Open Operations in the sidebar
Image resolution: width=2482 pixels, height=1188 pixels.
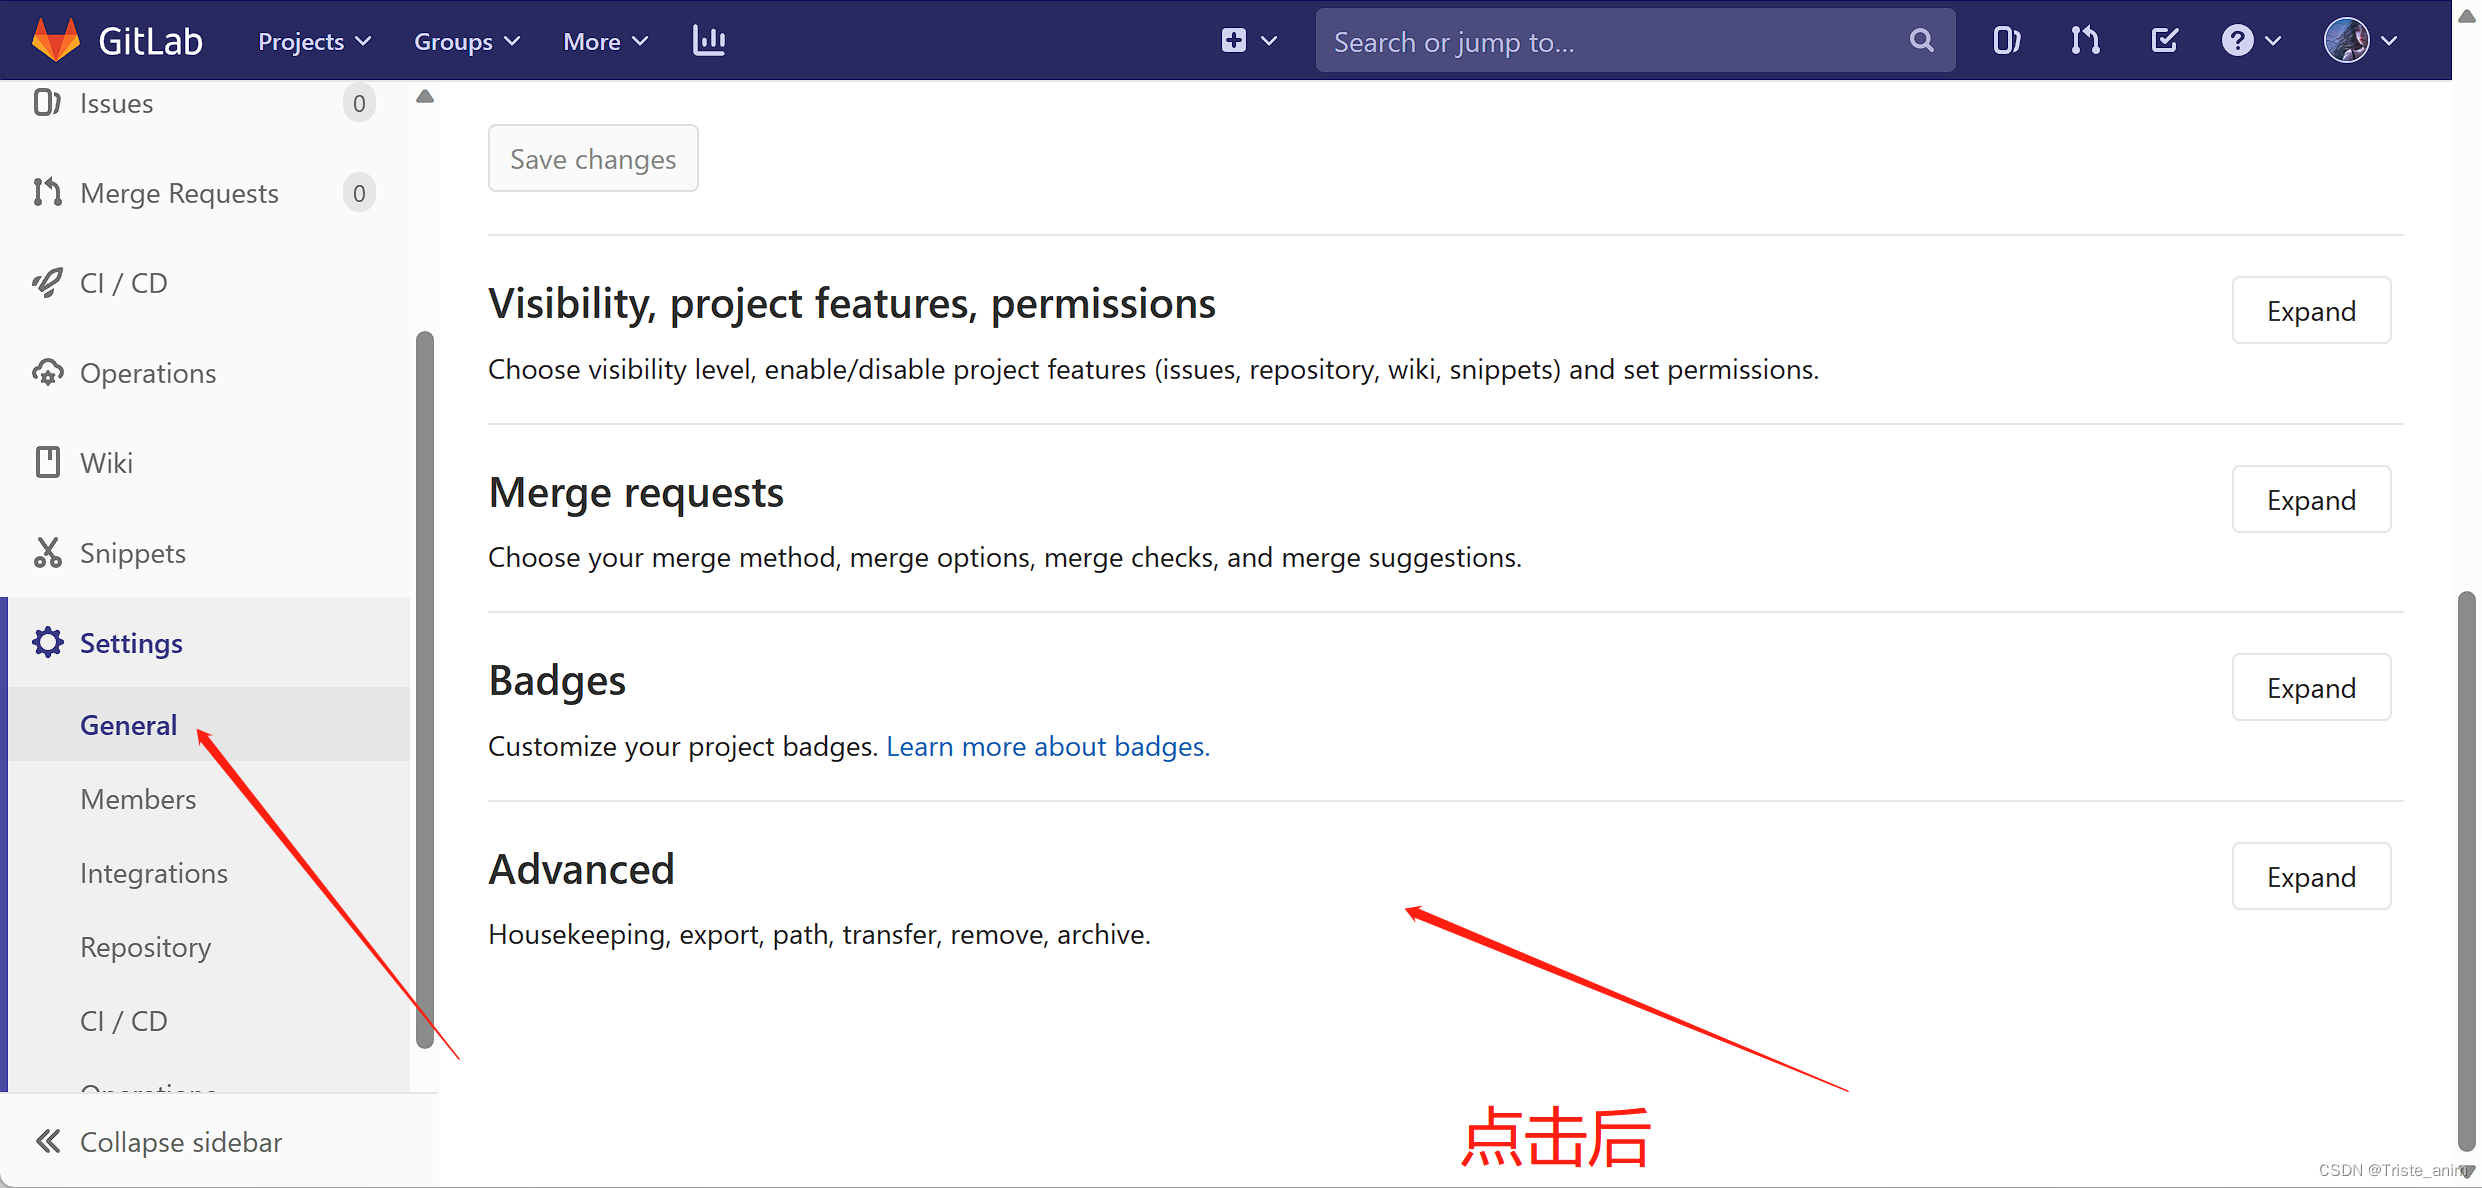147,373
